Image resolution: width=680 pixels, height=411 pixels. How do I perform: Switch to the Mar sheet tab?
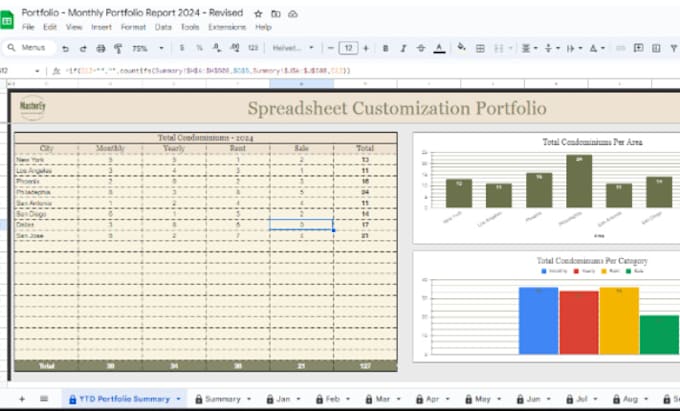(x=382, y=399)
